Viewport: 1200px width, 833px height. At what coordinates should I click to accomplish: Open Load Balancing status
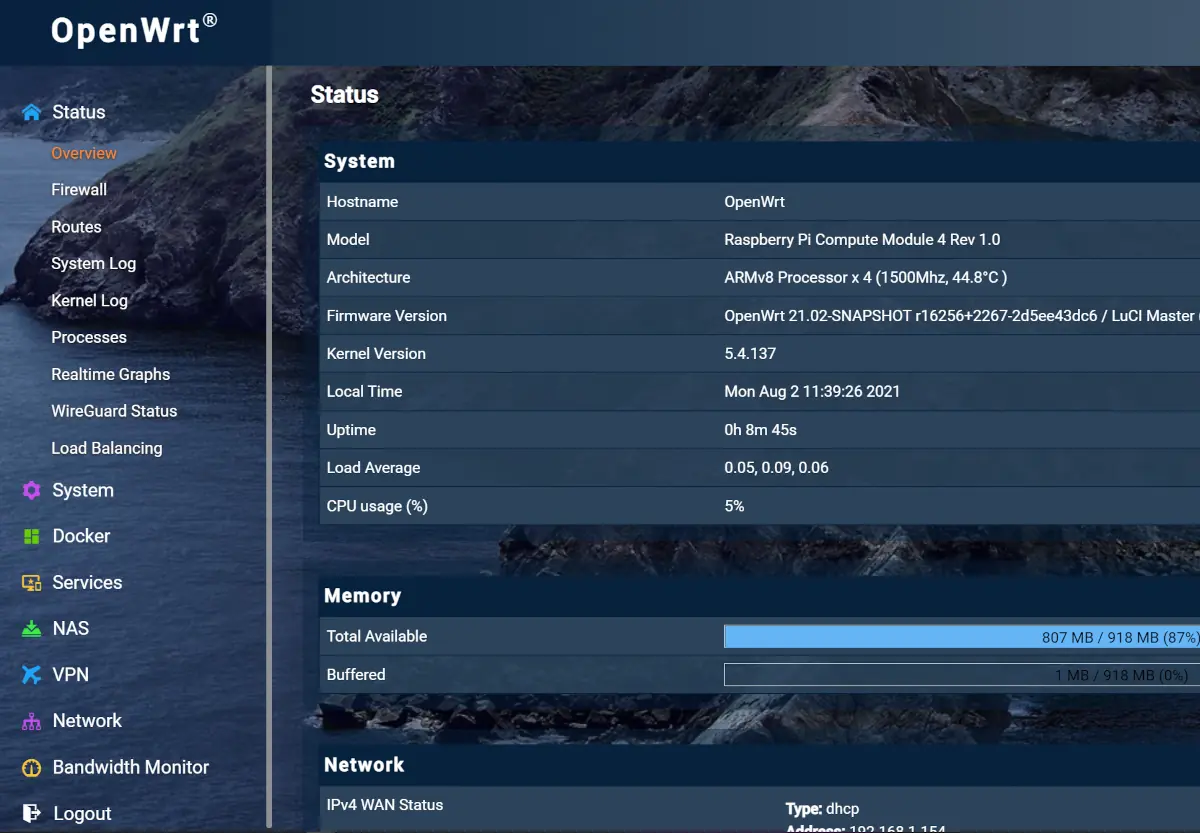coord(107,448)
